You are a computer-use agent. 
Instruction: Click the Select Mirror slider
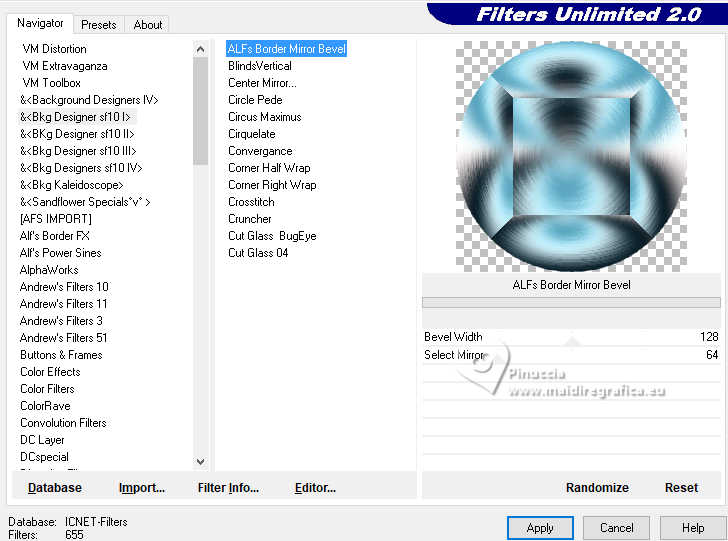click(571, 355)
